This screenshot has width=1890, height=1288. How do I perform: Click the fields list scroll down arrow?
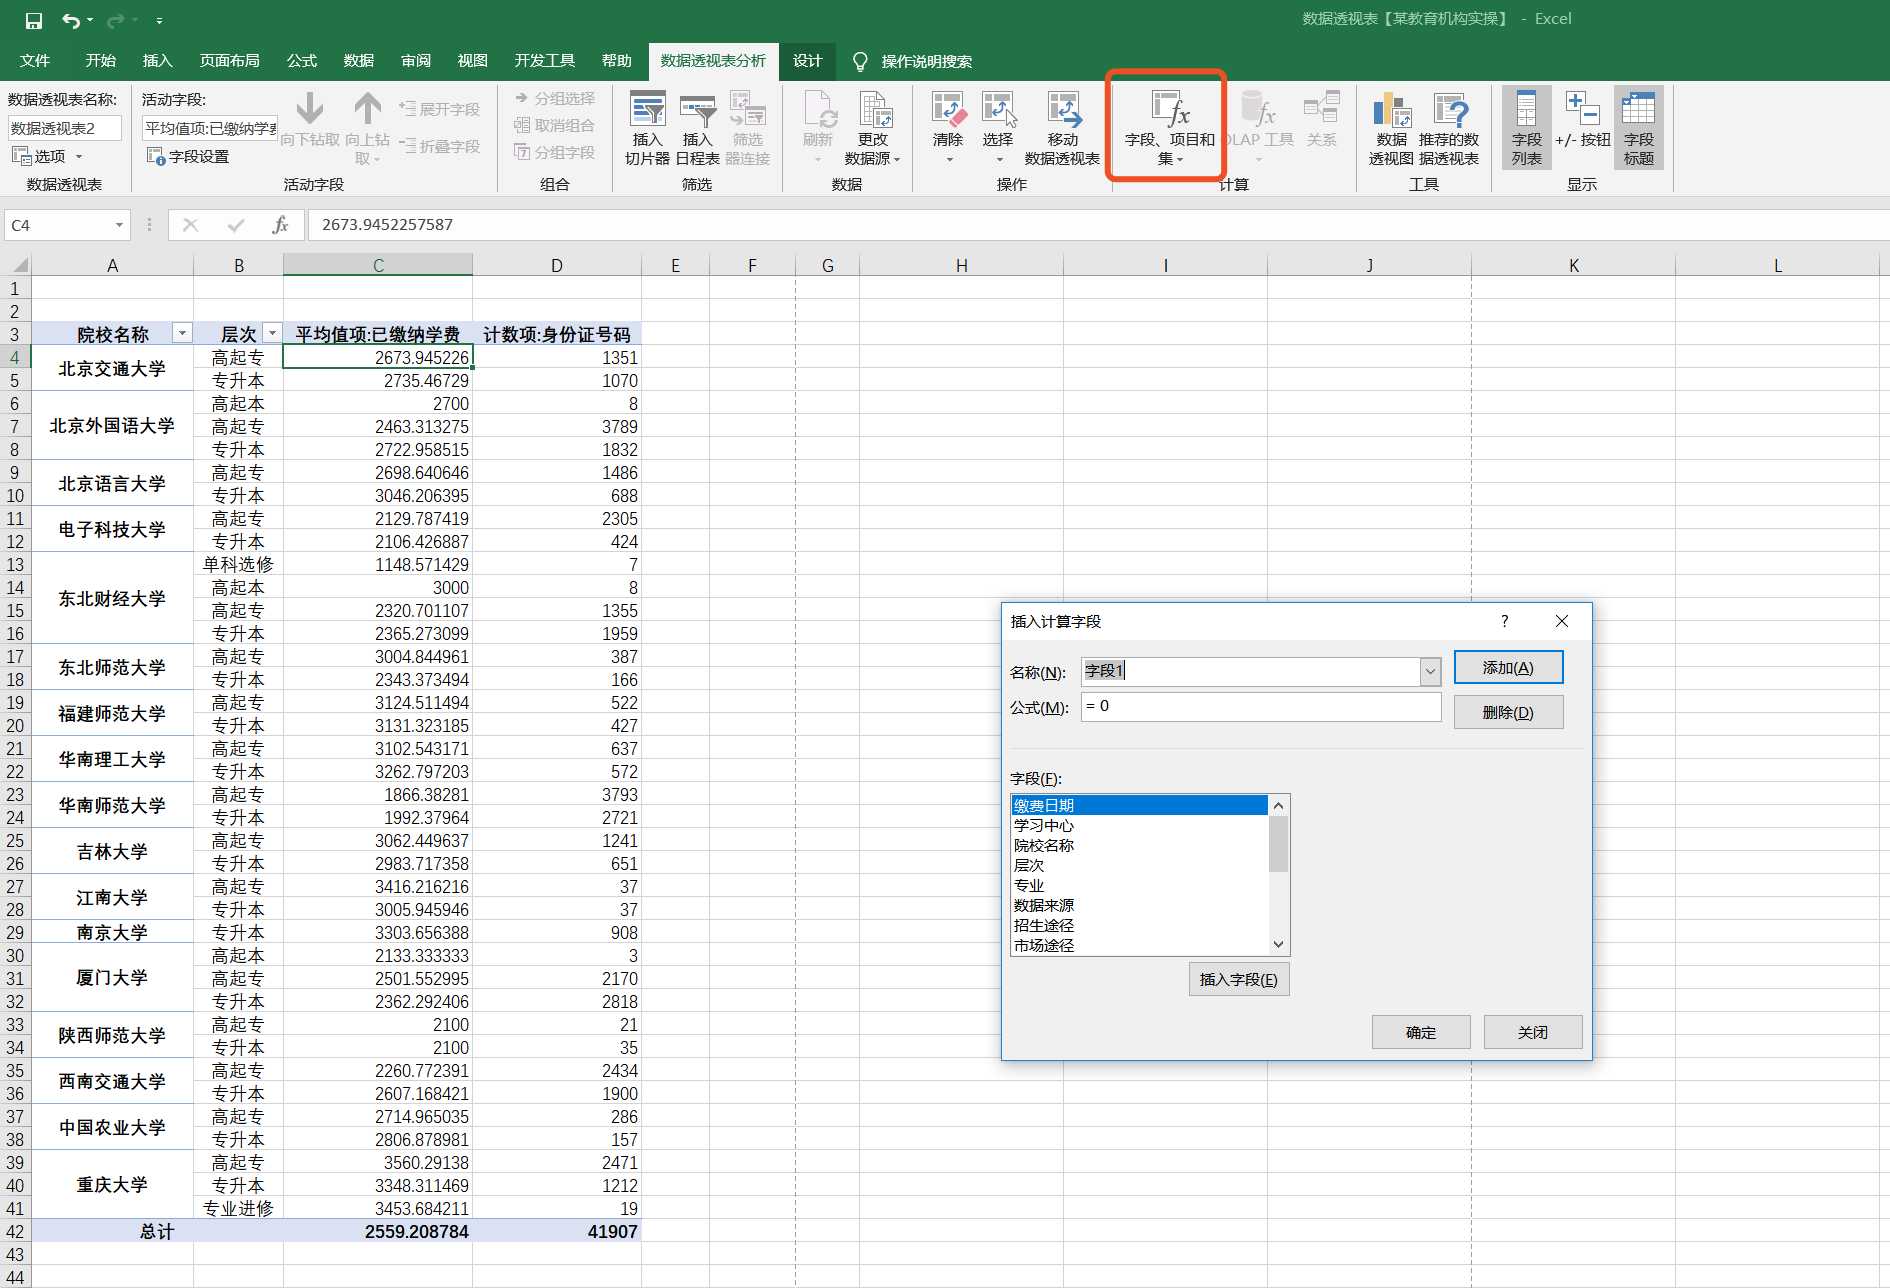pos(1278,945)
